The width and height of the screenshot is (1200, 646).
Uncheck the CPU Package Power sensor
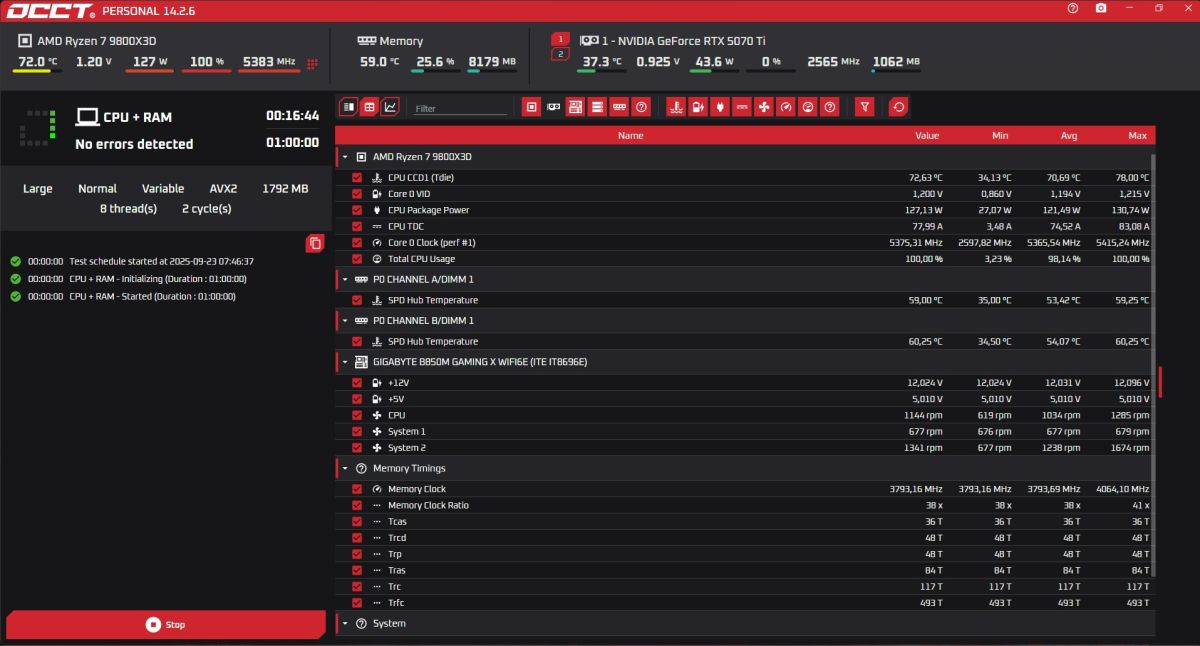(357, 210)
